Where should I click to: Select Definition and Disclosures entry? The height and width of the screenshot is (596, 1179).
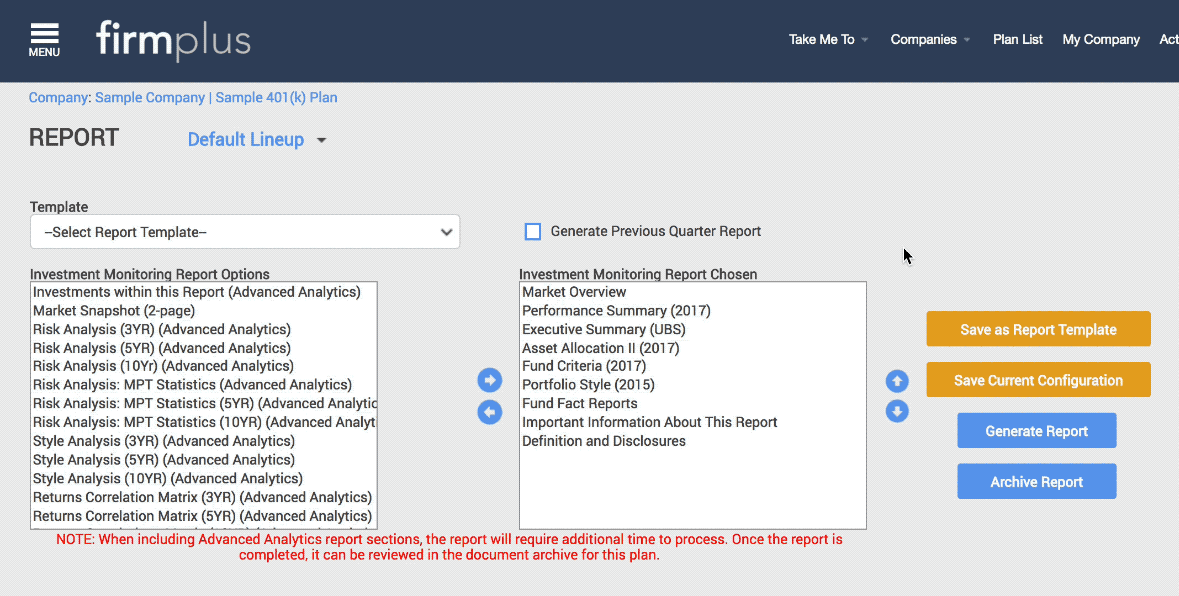point(693,441)
